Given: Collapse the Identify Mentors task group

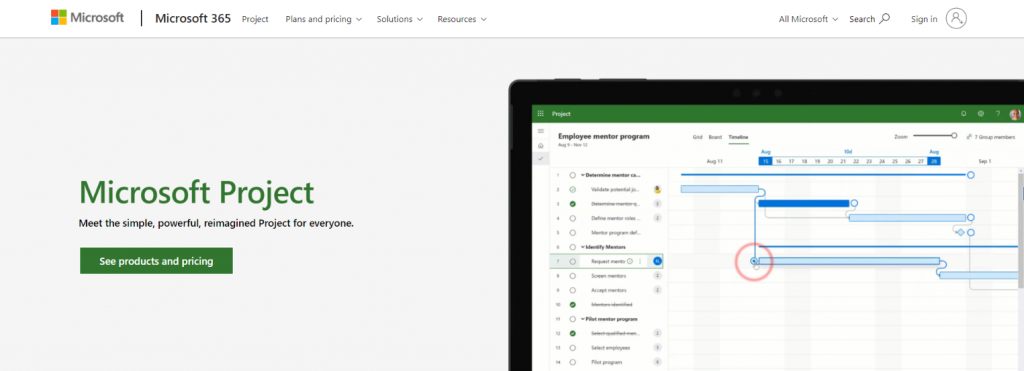Looking at the screenshot, I should coord(583,247).
